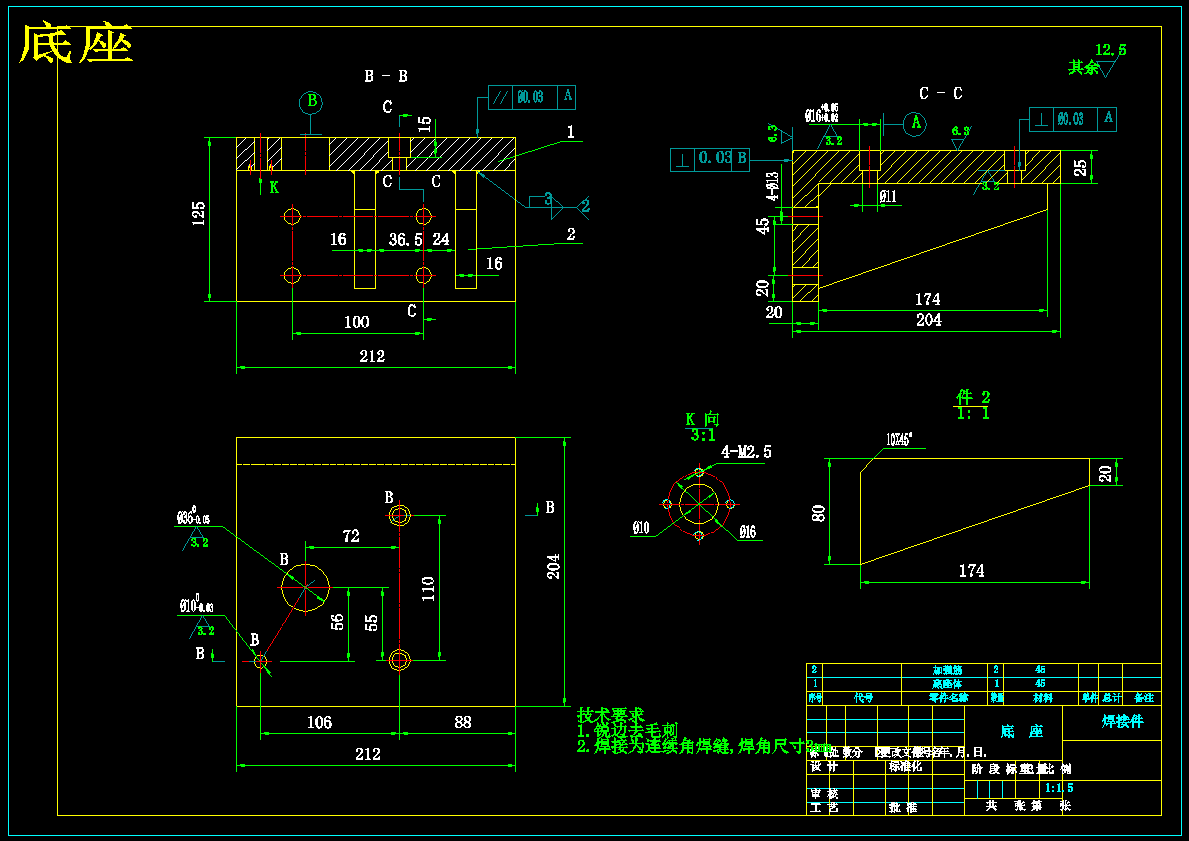The image size is (1189, 841).
Task: Click the 3:1 scale under K 向
Action: click(703, 436)
